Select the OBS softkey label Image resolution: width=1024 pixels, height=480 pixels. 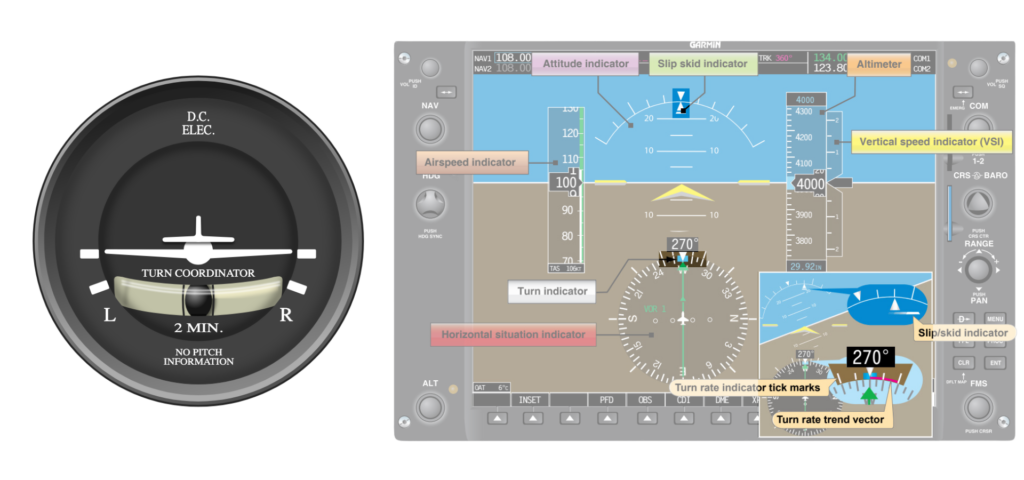coord(645,400)
